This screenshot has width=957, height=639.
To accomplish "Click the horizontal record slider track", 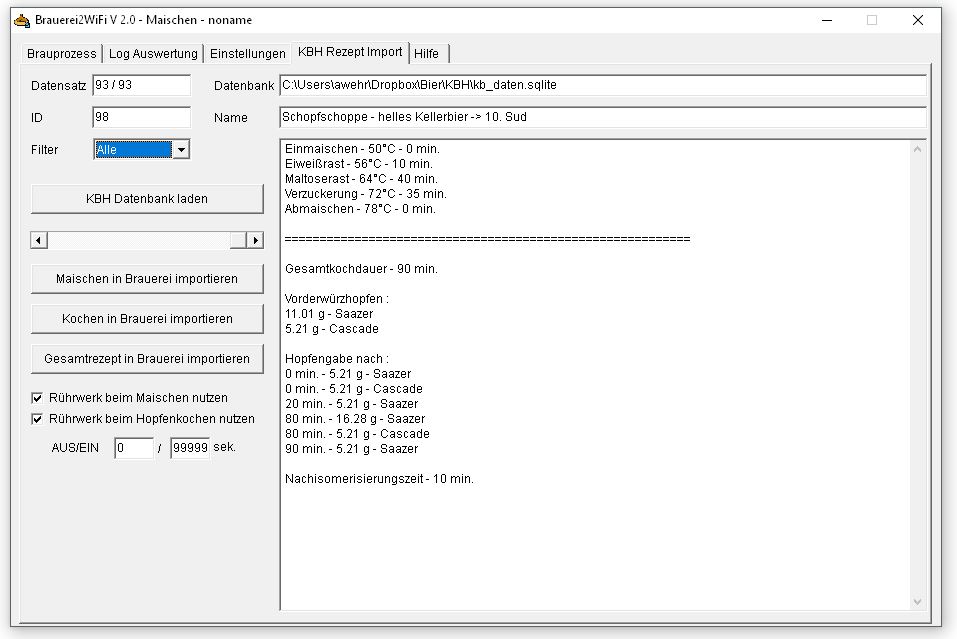I will pos(140,240).
